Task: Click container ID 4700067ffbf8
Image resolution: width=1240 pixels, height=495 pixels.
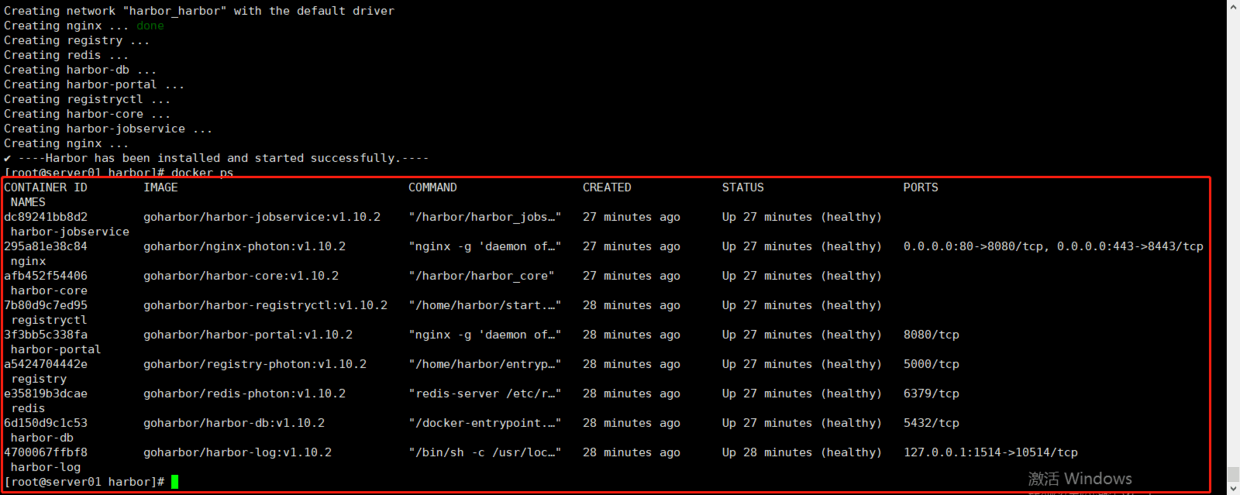Action: pos(46,453)
